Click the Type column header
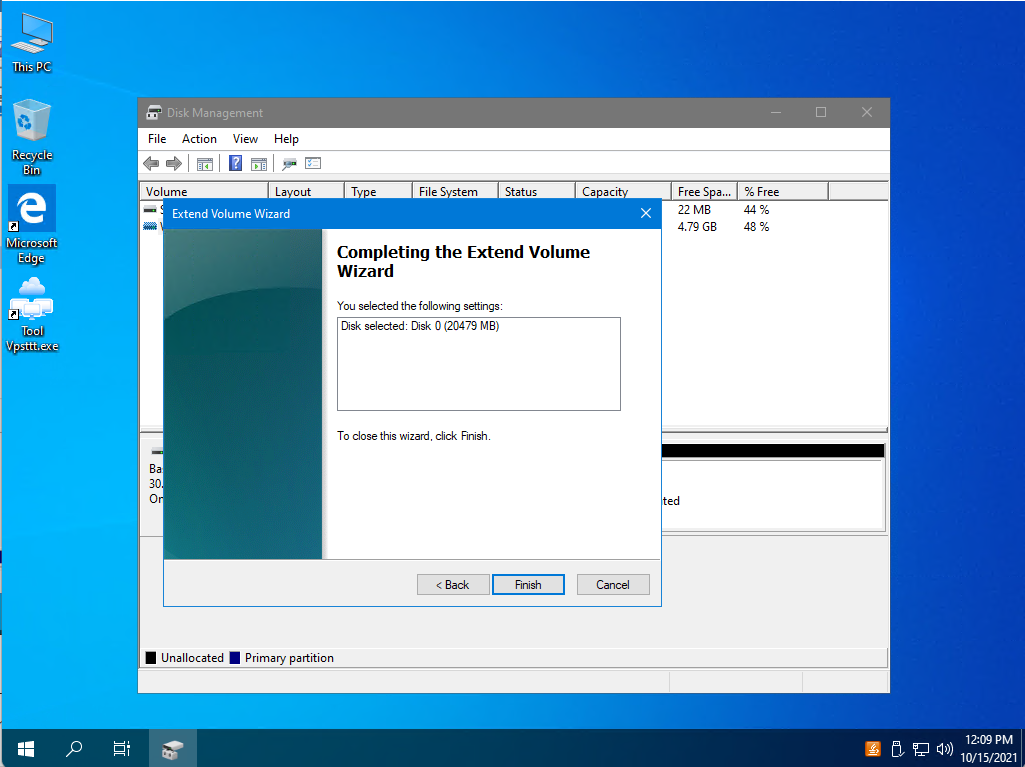 tap(378, 192)
